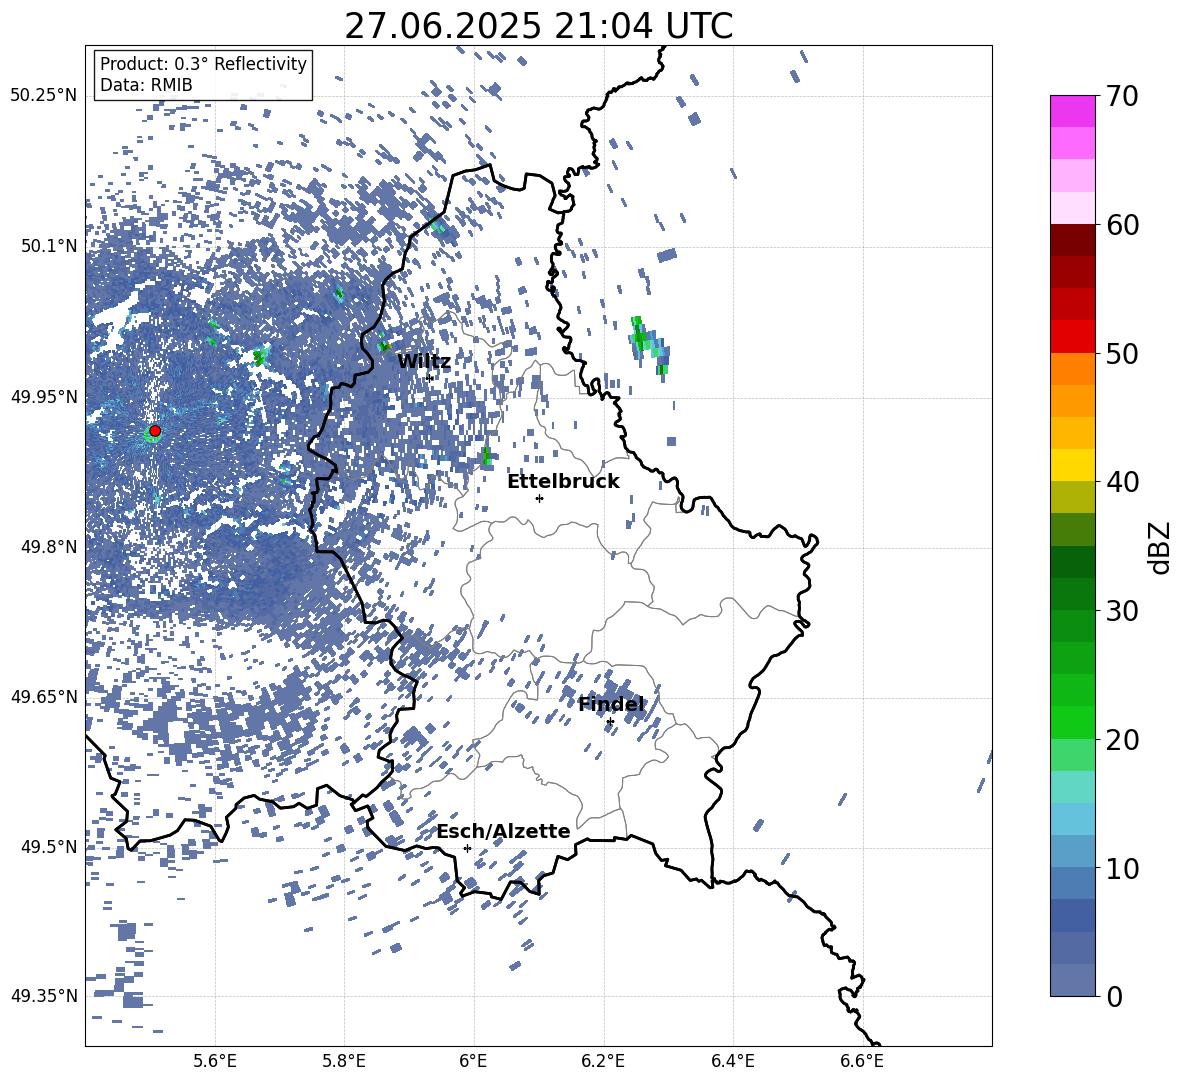Click the 6.2°E longitude label
This screenshot has height=1081, width=1184.
(603, 1061)
